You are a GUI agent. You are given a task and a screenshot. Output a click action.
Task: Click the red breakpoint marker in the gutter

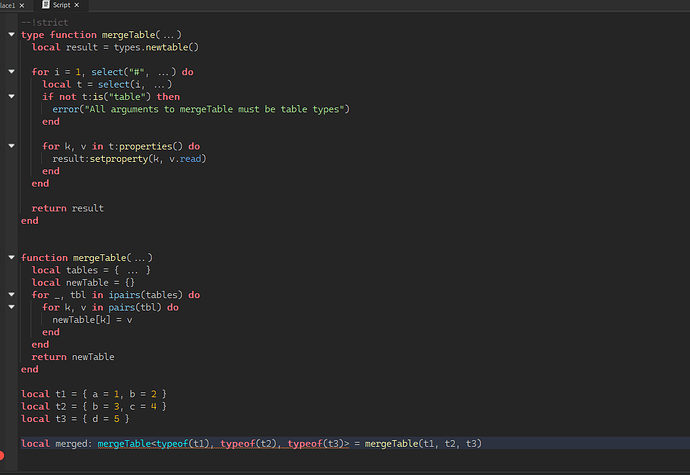[x=1, y=456]
